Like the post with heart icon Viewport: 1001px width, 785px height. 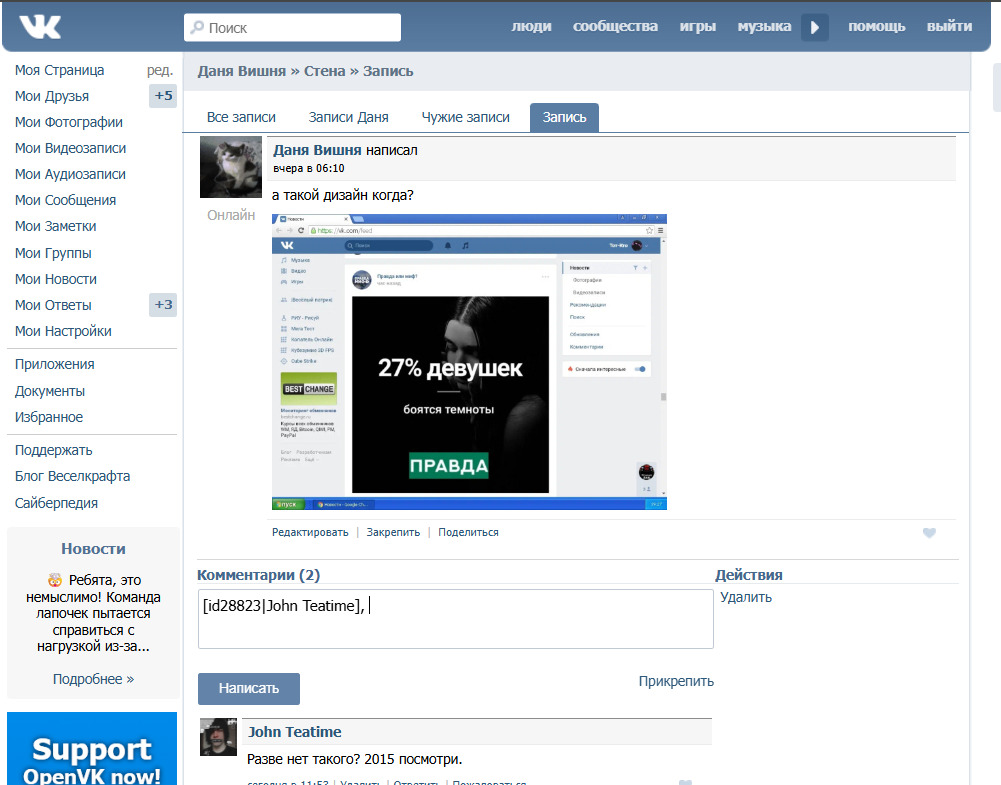point(929,533)
